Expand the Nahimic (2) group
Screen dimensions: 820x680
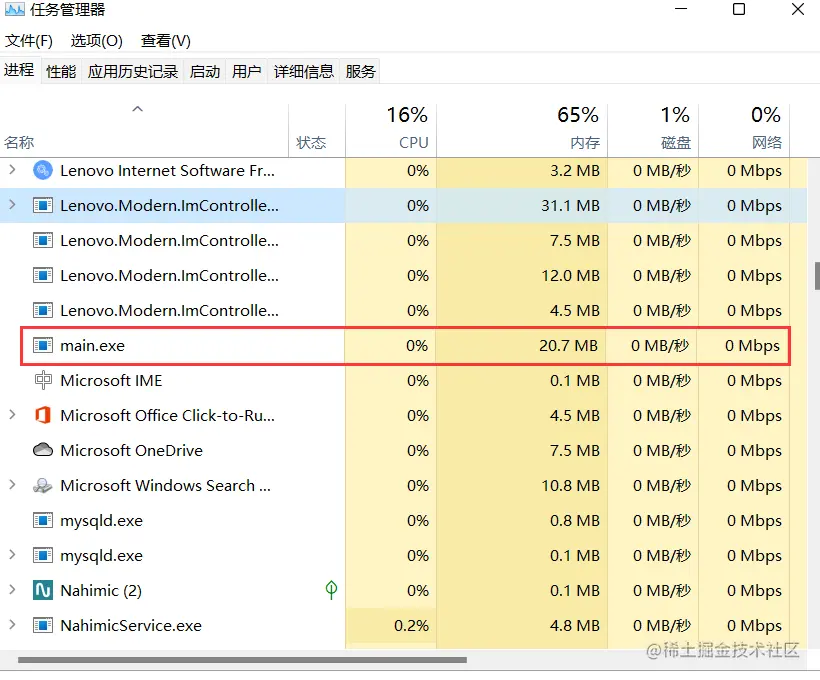[13, 590]
